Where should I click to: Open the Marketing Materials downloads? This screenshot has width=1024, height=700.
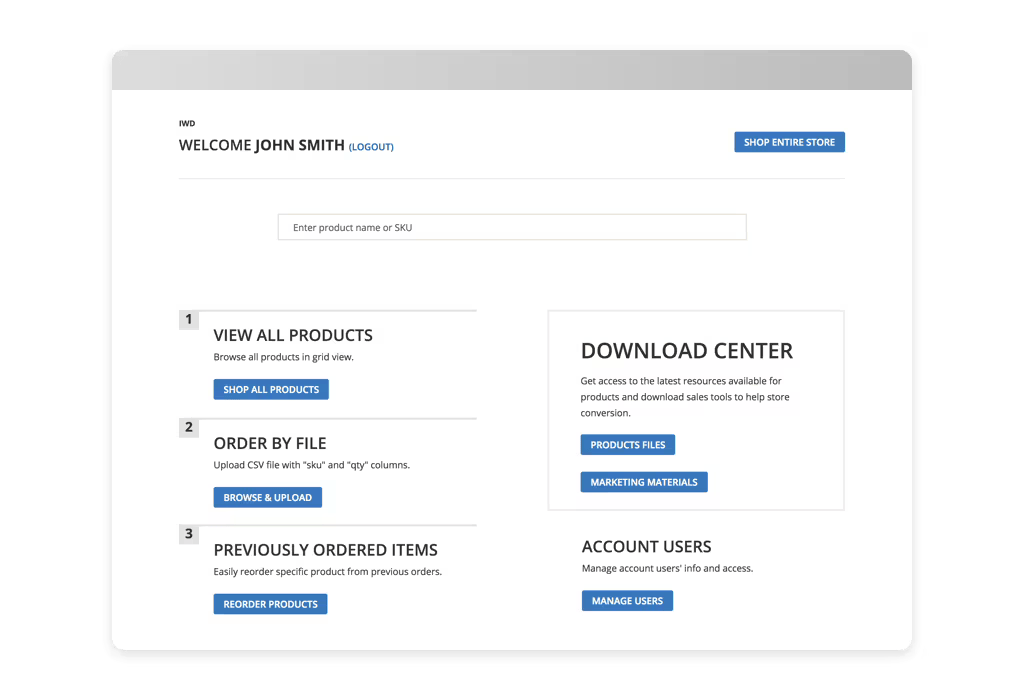(644, 482)
